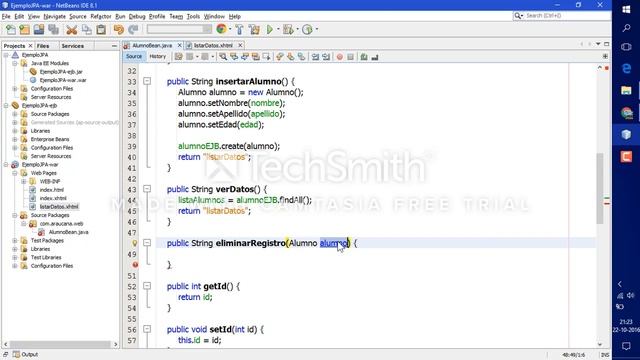Open the project configuration combo box
Image resolution: width=640 pixels, height=360 pixels.
point(180,29)
